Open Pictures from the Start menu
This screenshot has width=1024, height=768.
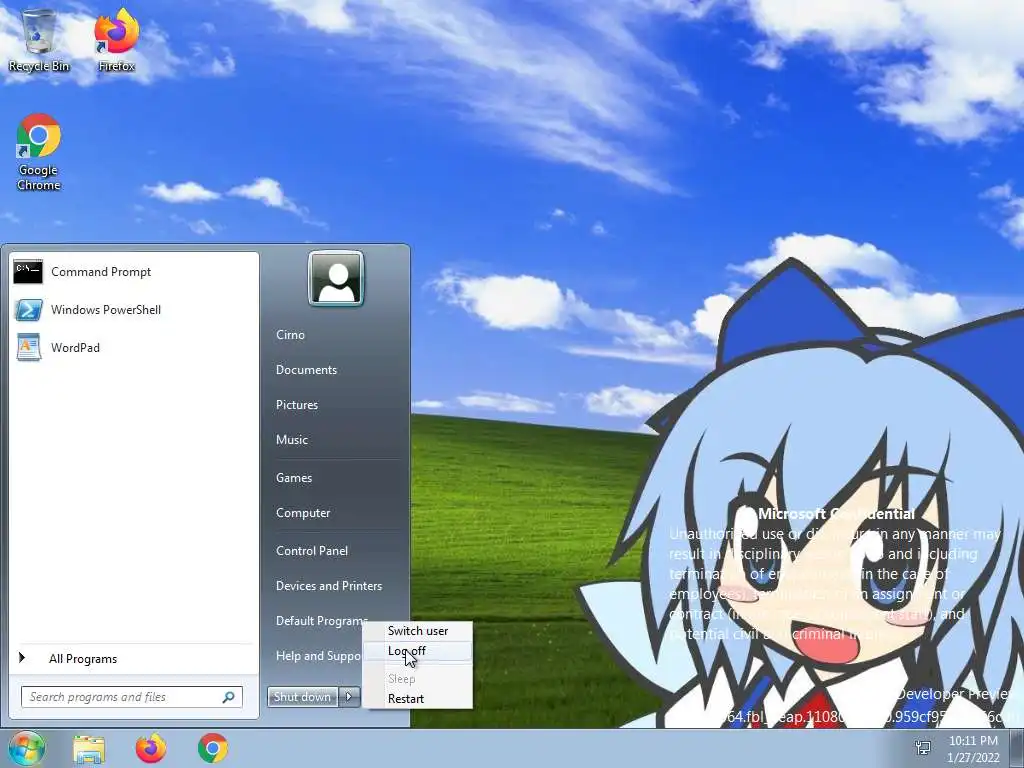(x=297, y=405)
